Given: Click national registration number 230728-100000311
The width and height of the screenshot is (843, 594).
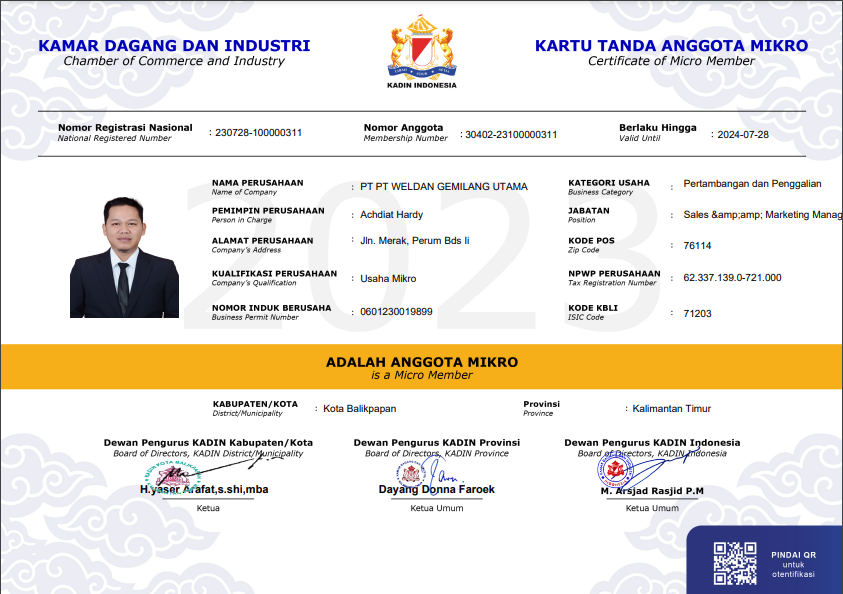Looking at the screenshot, I should (258, 133).
